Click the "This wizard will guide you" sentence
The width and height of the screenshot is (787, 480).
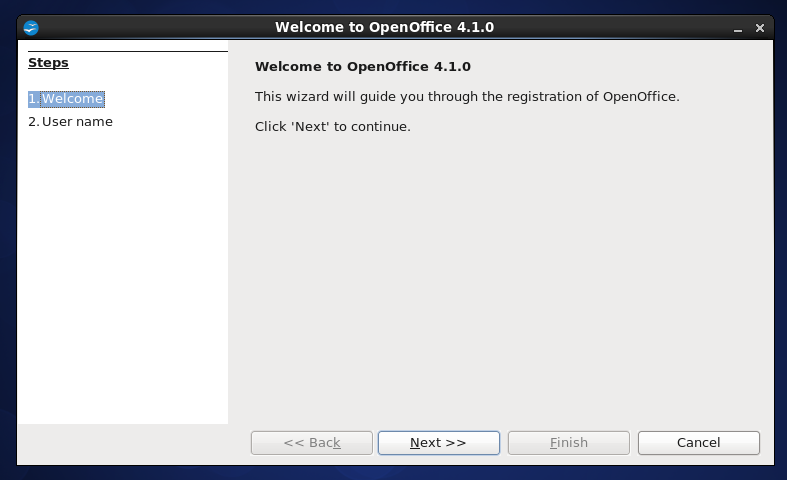point(467,97)
